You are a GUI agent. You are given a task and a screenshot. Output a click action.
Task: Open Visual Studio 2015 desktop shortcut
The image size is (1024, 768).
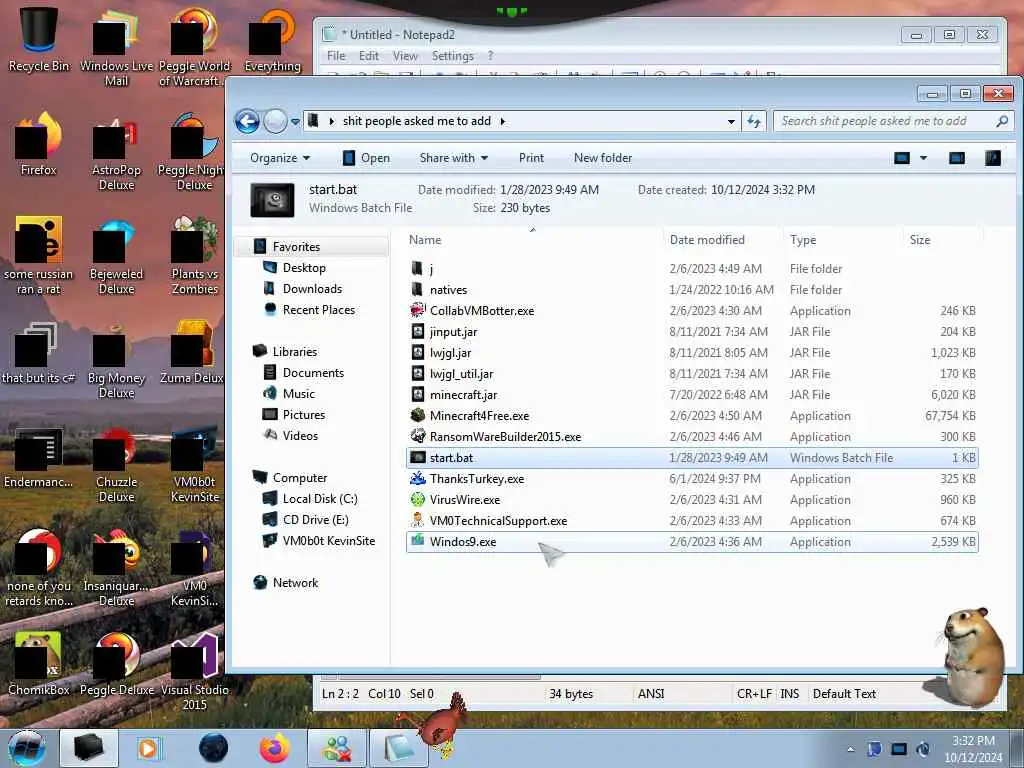[195, 671]
